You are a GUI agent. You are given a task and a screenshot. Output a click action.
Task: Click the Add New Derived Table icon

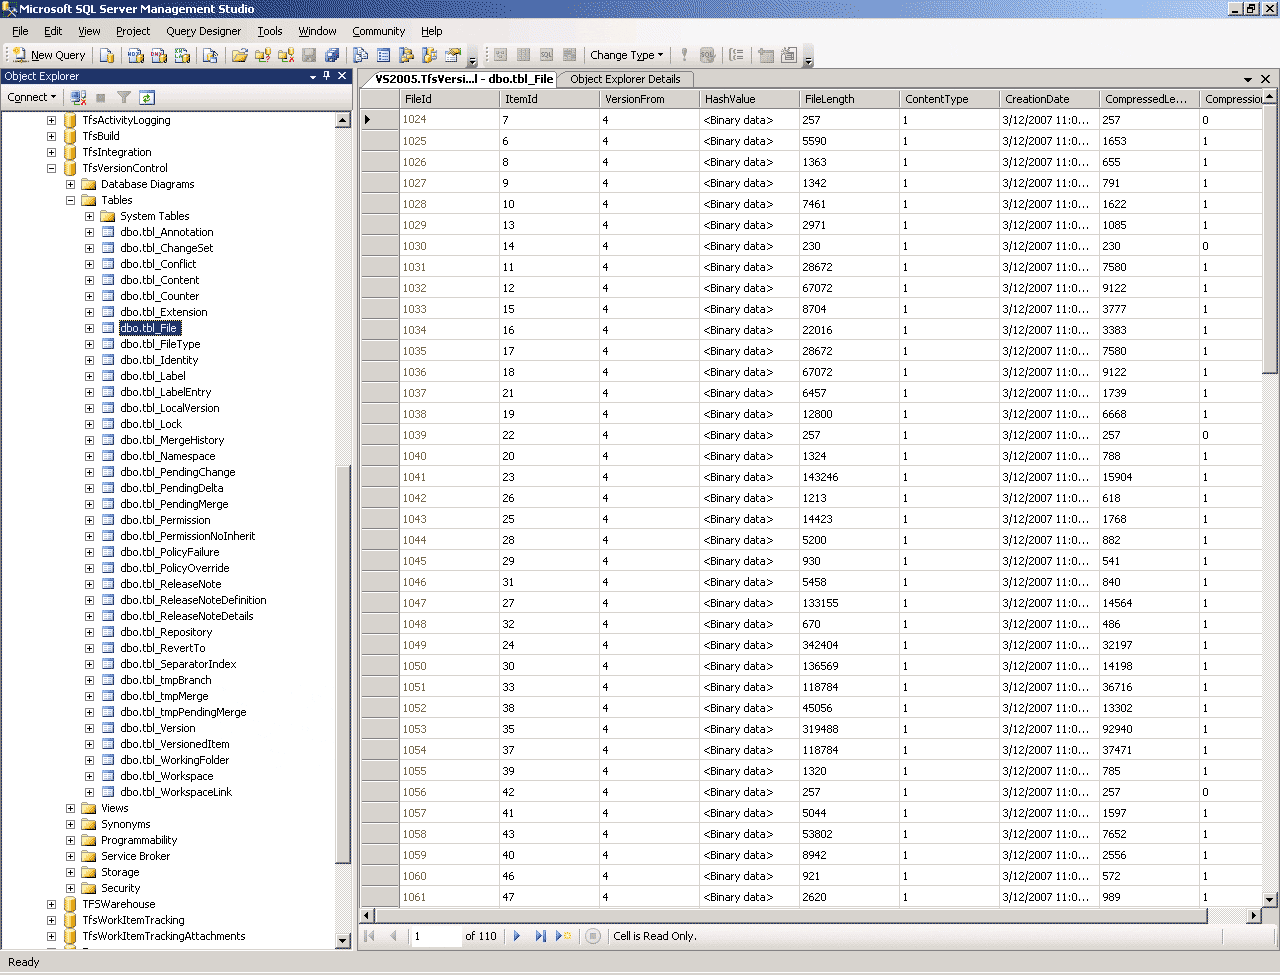[789, 55]
